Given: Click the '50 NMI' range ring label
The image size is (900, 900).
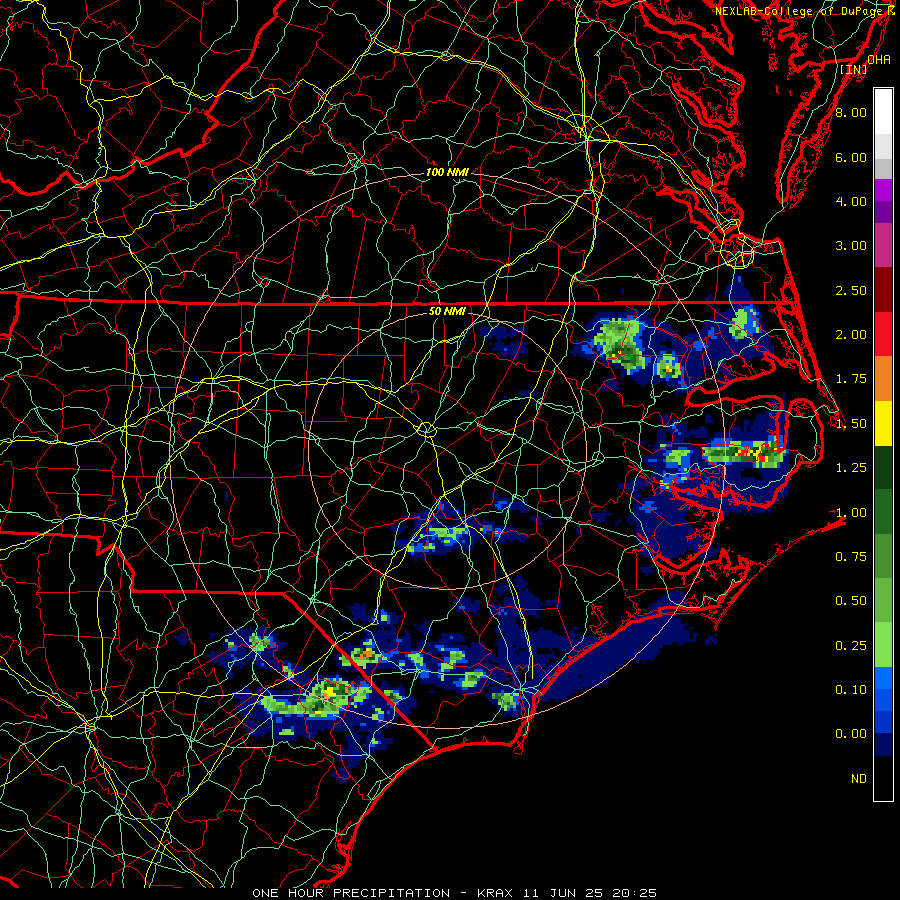Looking at the screenshot, I should [x=447, y=311].
